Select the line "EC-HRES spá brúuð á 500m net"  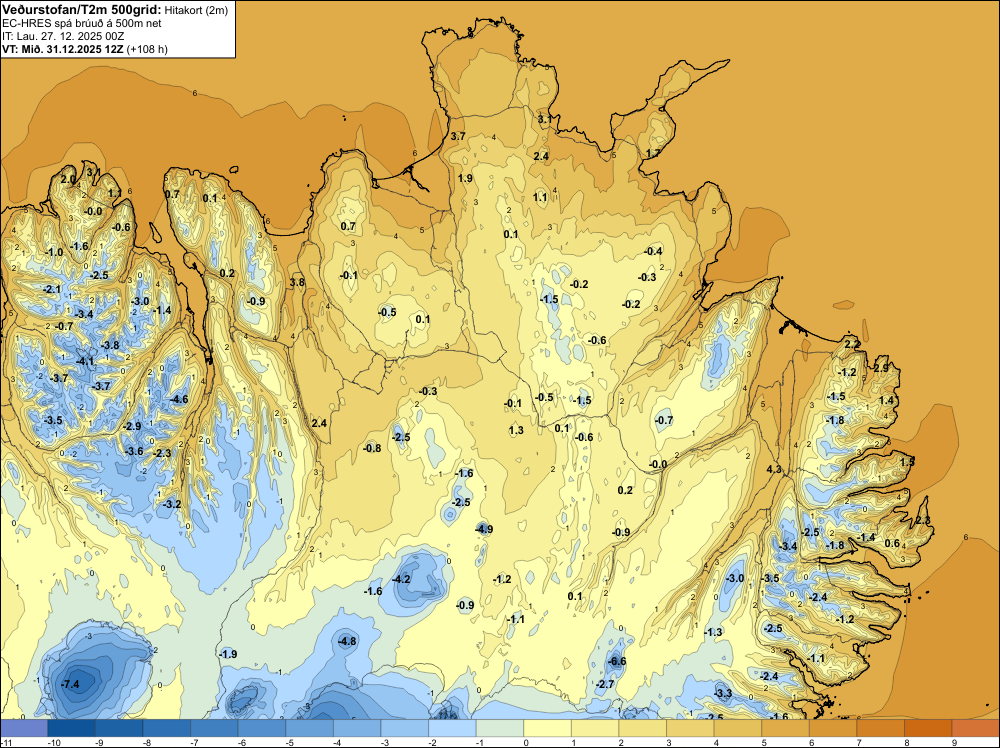click(x=82, y=23)
